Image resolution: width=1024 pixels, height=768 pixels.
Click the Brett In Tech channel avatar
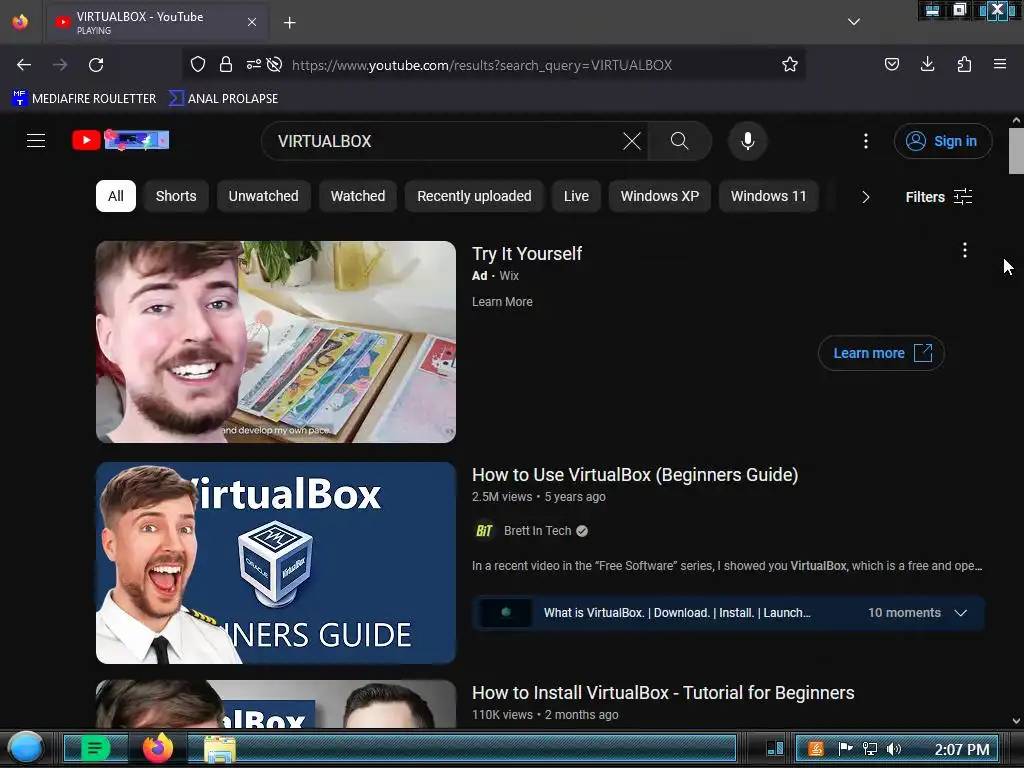pyautogui.click(x=483, y=531)
